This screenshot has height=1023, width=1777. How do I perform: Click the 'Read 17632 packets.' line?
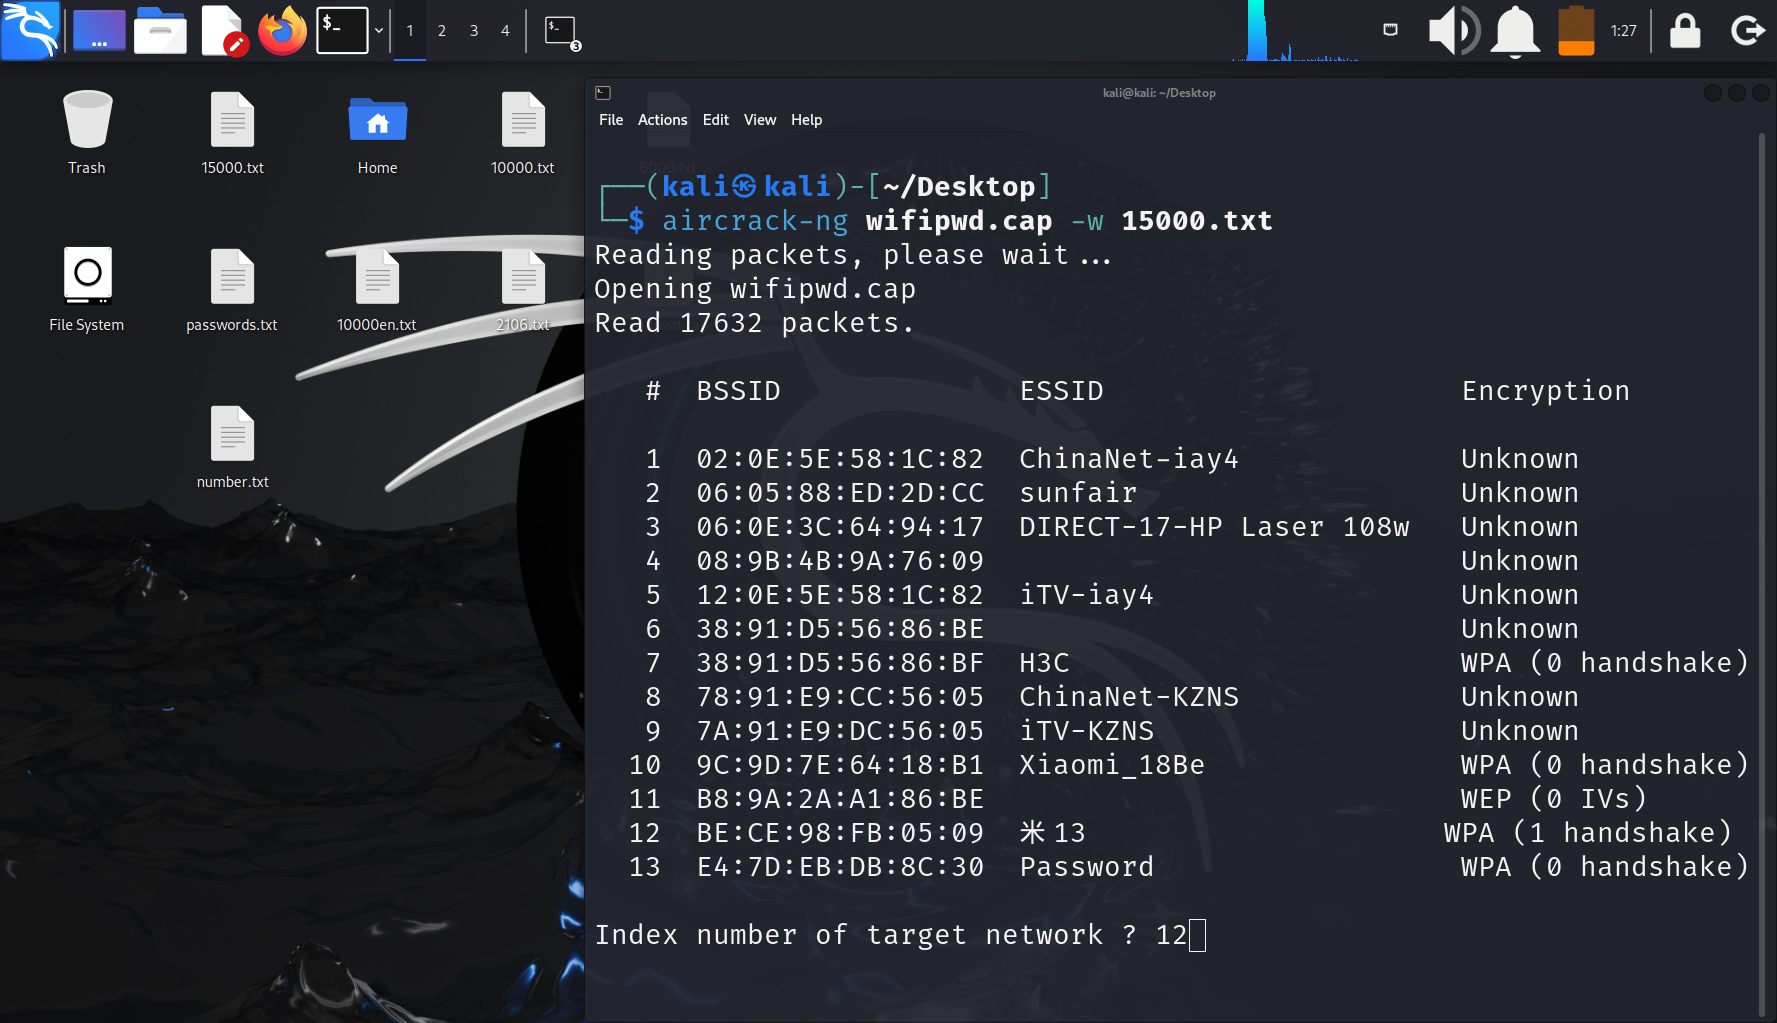coord(755,323)
